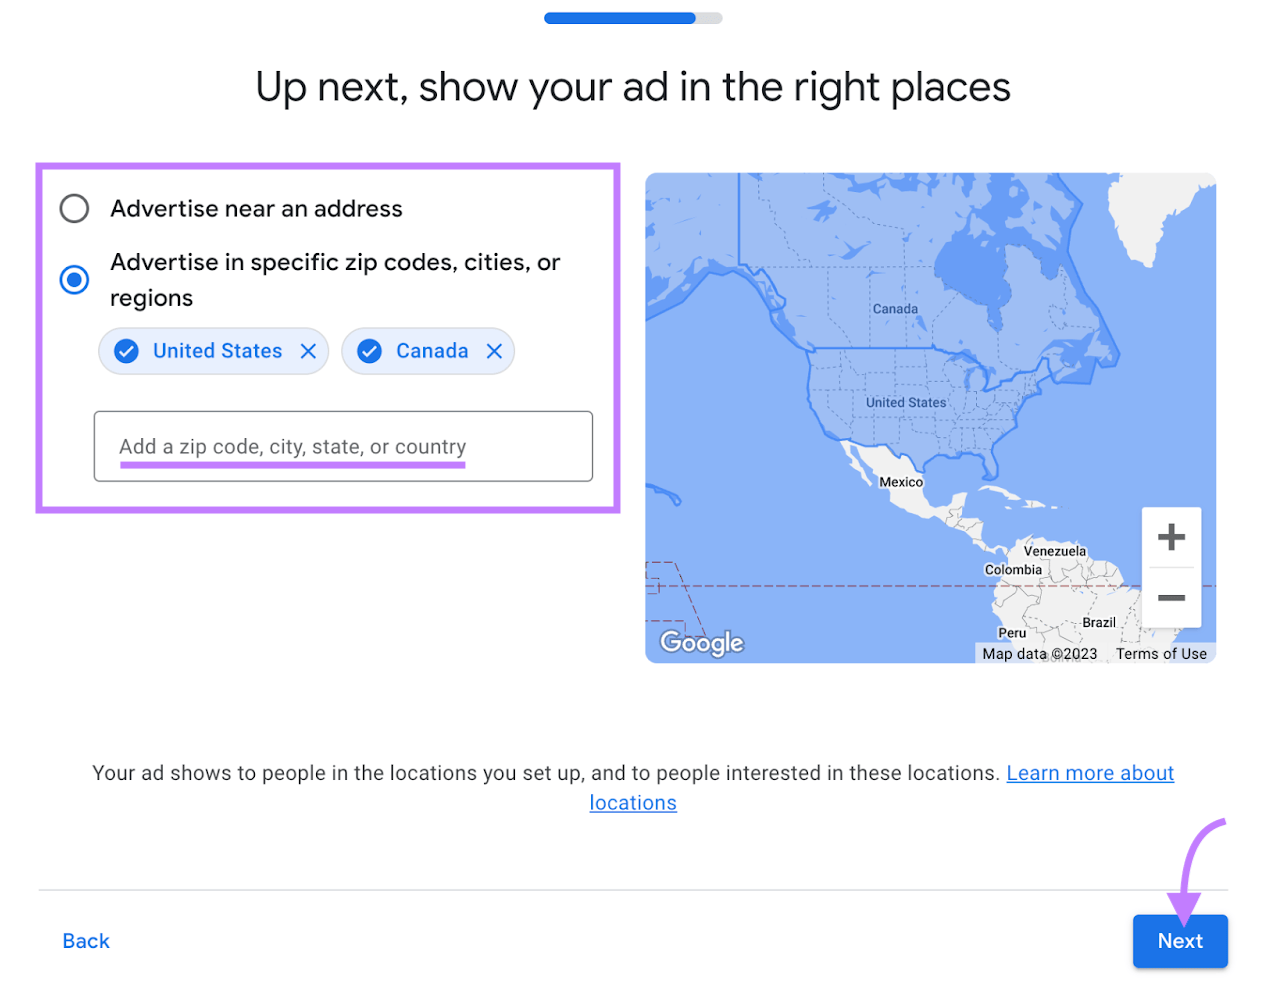Open the Learn more about locations link
This screenshot has height=985, width=1263.
(1090, 772)
